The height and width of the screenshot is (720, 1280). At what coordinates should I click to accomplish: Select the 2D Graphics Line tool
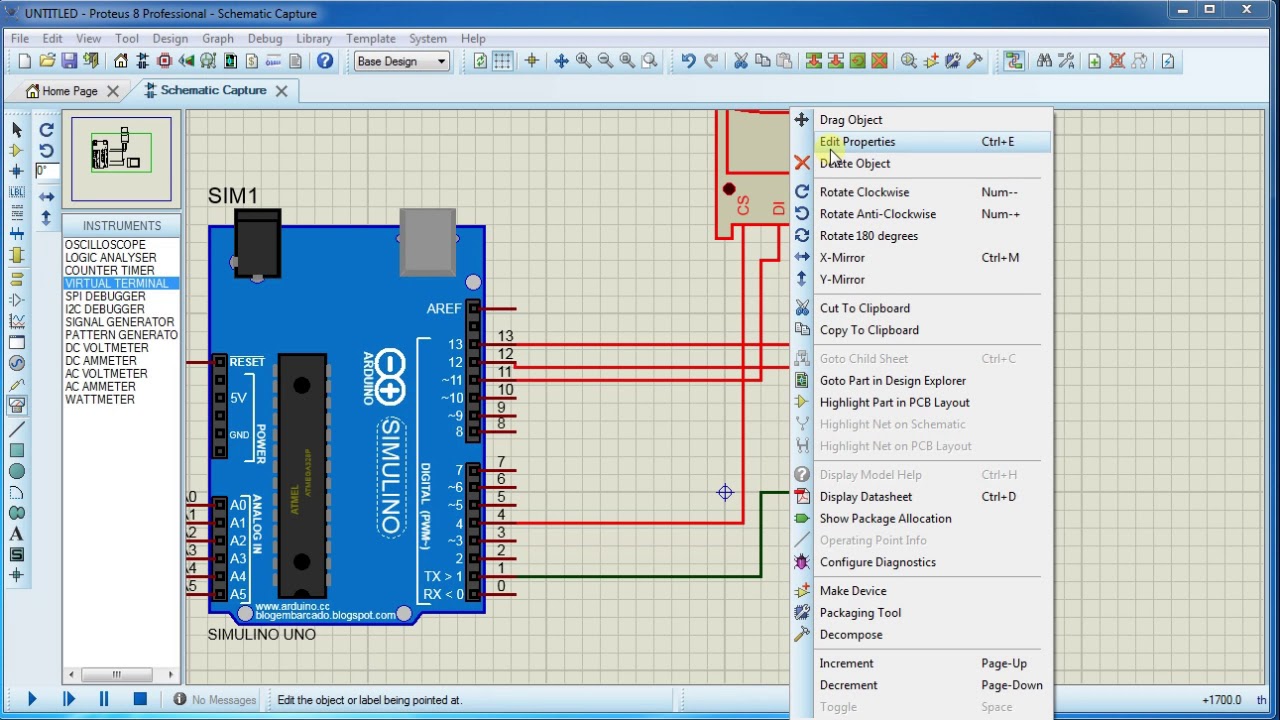(16, 428)
